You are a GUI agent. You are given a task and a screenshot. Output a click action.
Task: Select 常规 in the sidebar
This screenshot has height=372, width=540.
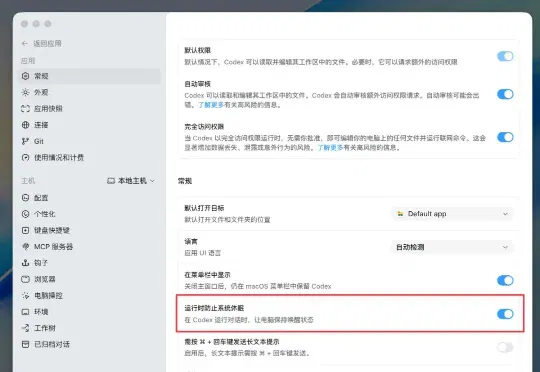point(90,76)
